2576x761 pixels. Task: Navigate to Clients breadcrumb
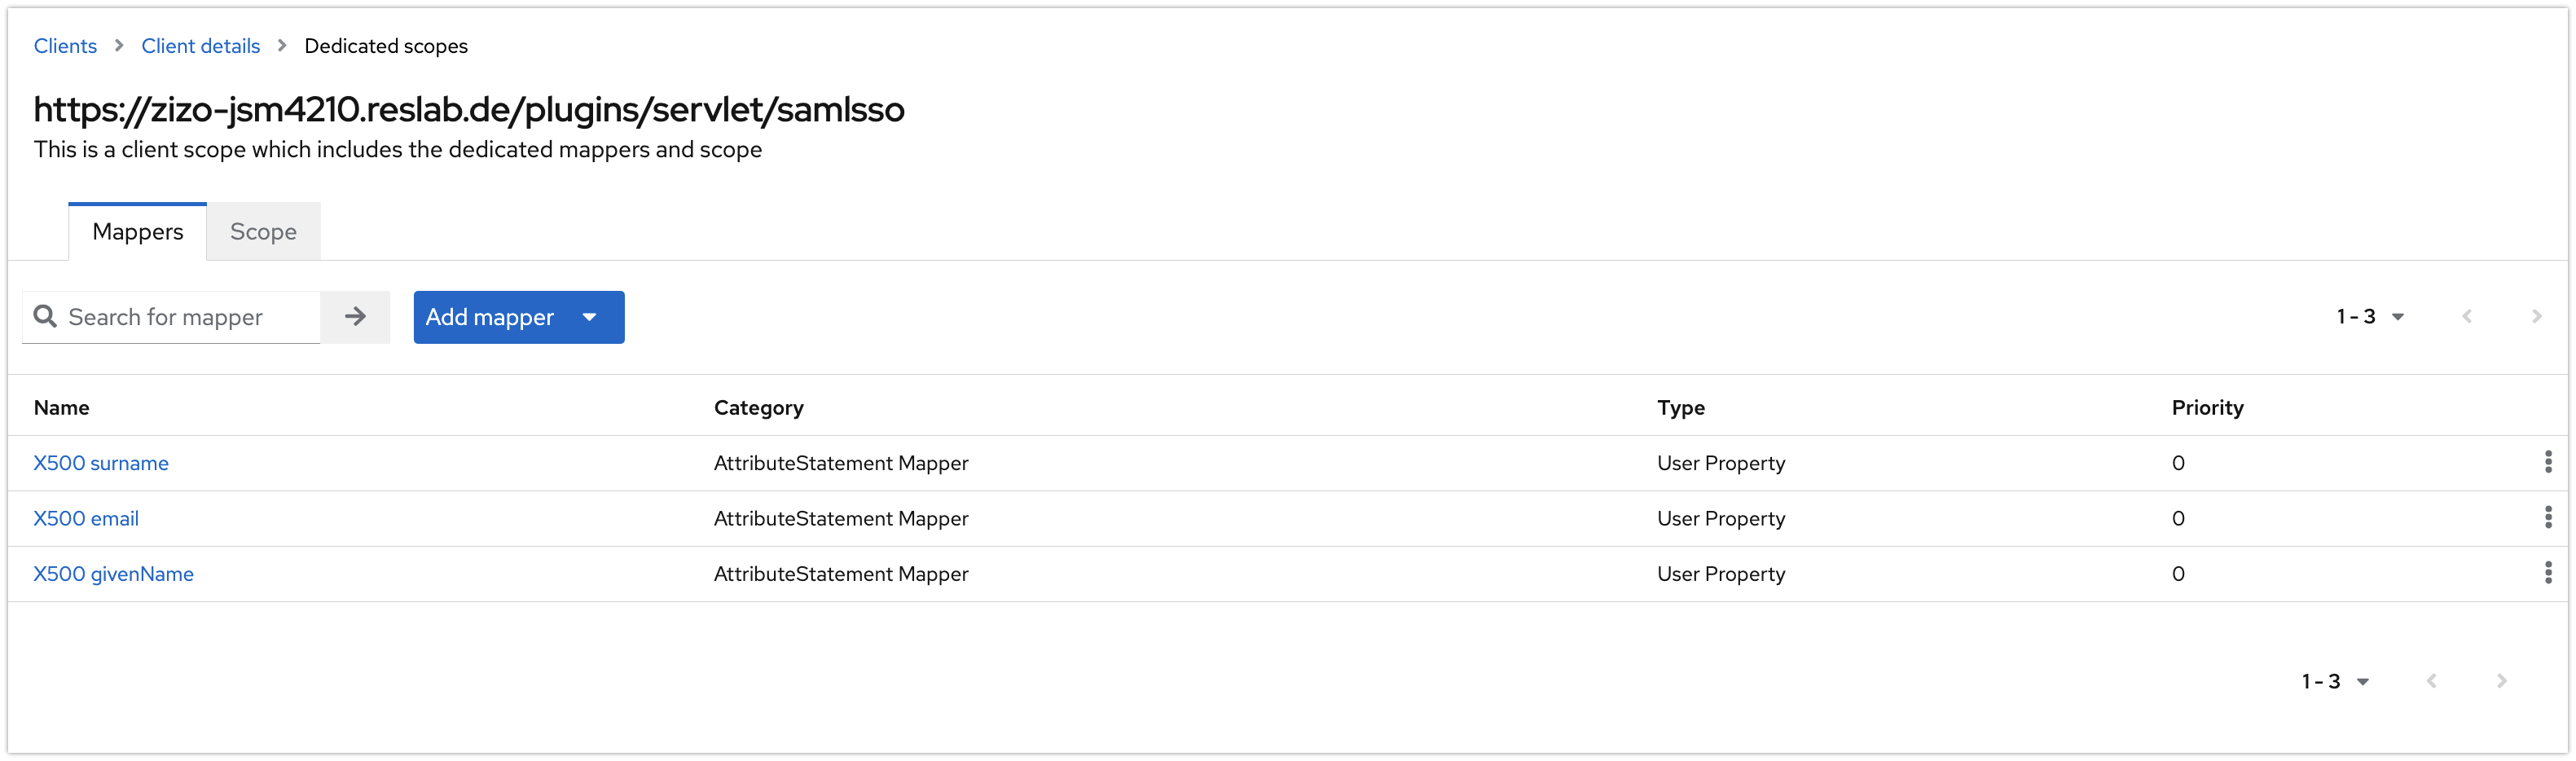[65, 46]
